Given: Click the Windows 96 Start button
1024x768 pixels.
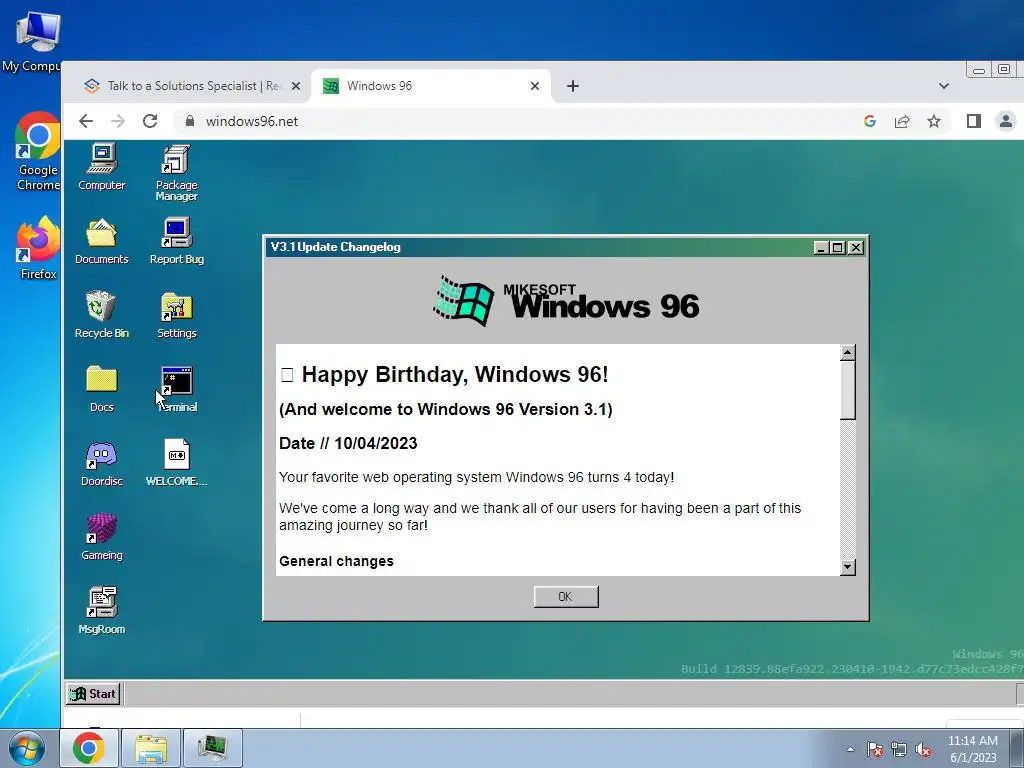Looking at the screenshot, I should (x=93, y=694).
